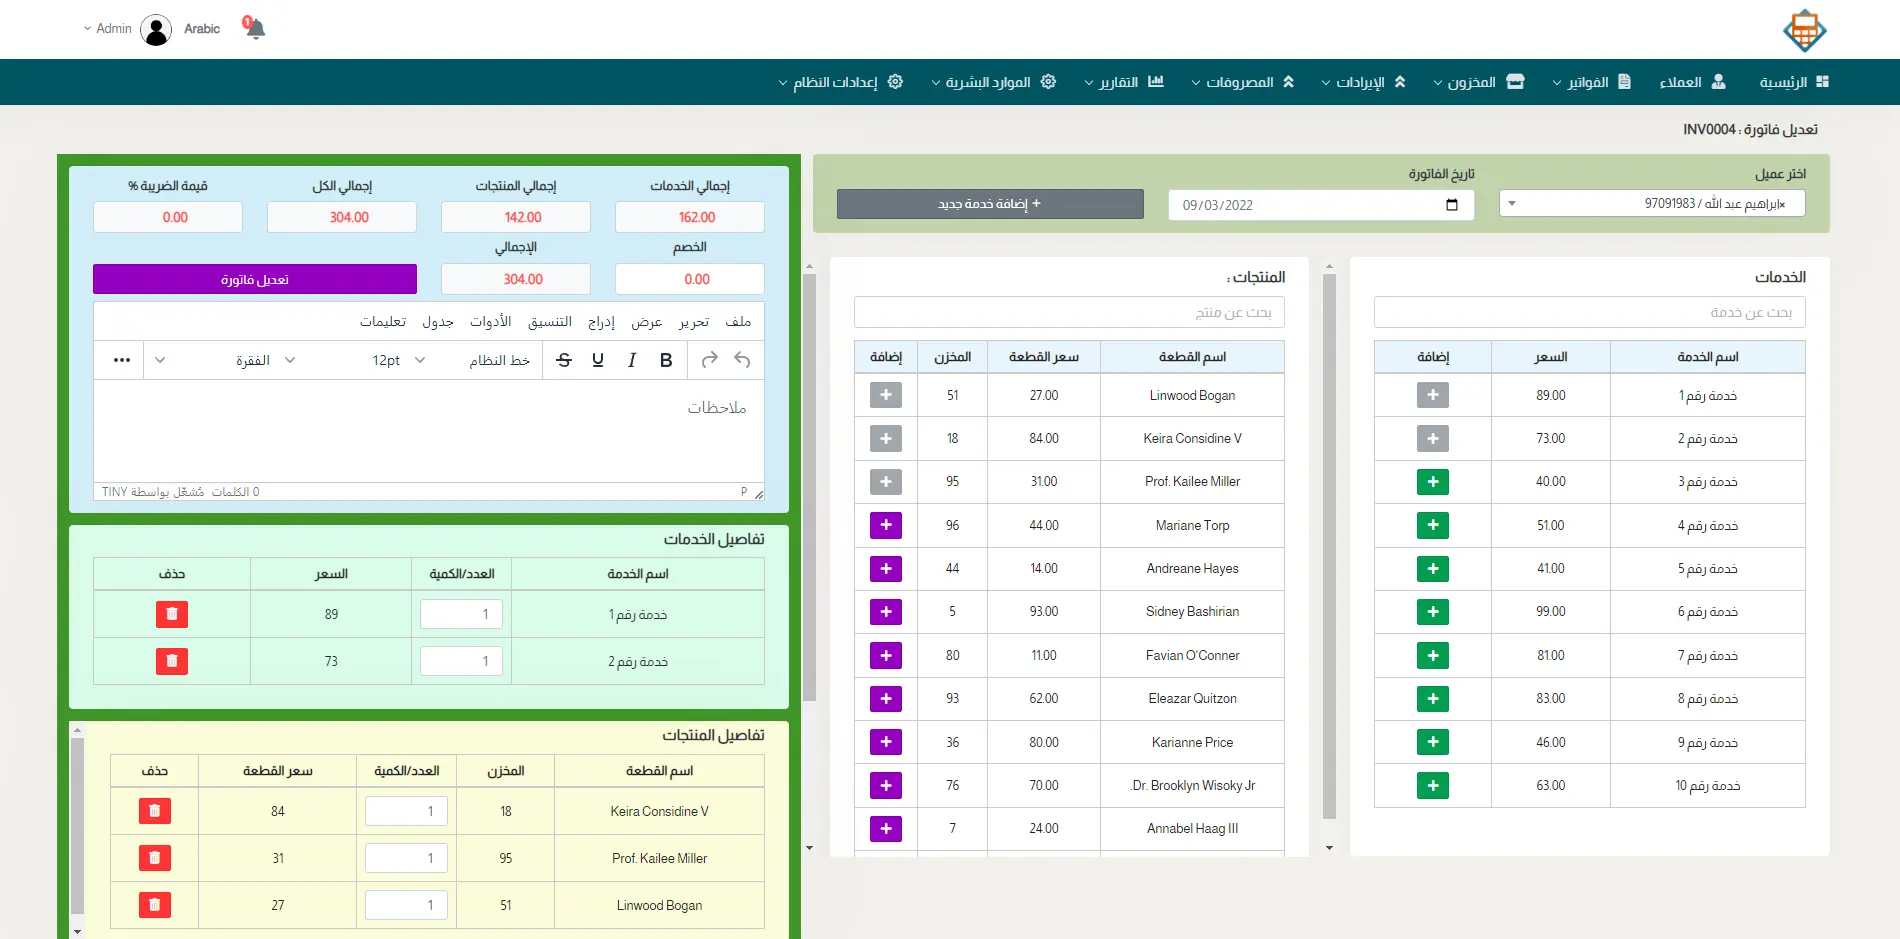Image resolution: width=1900 pixels, height=939 pixels.
Task: Open the paragraph style dropdown
Action: [x=264, y=360]
